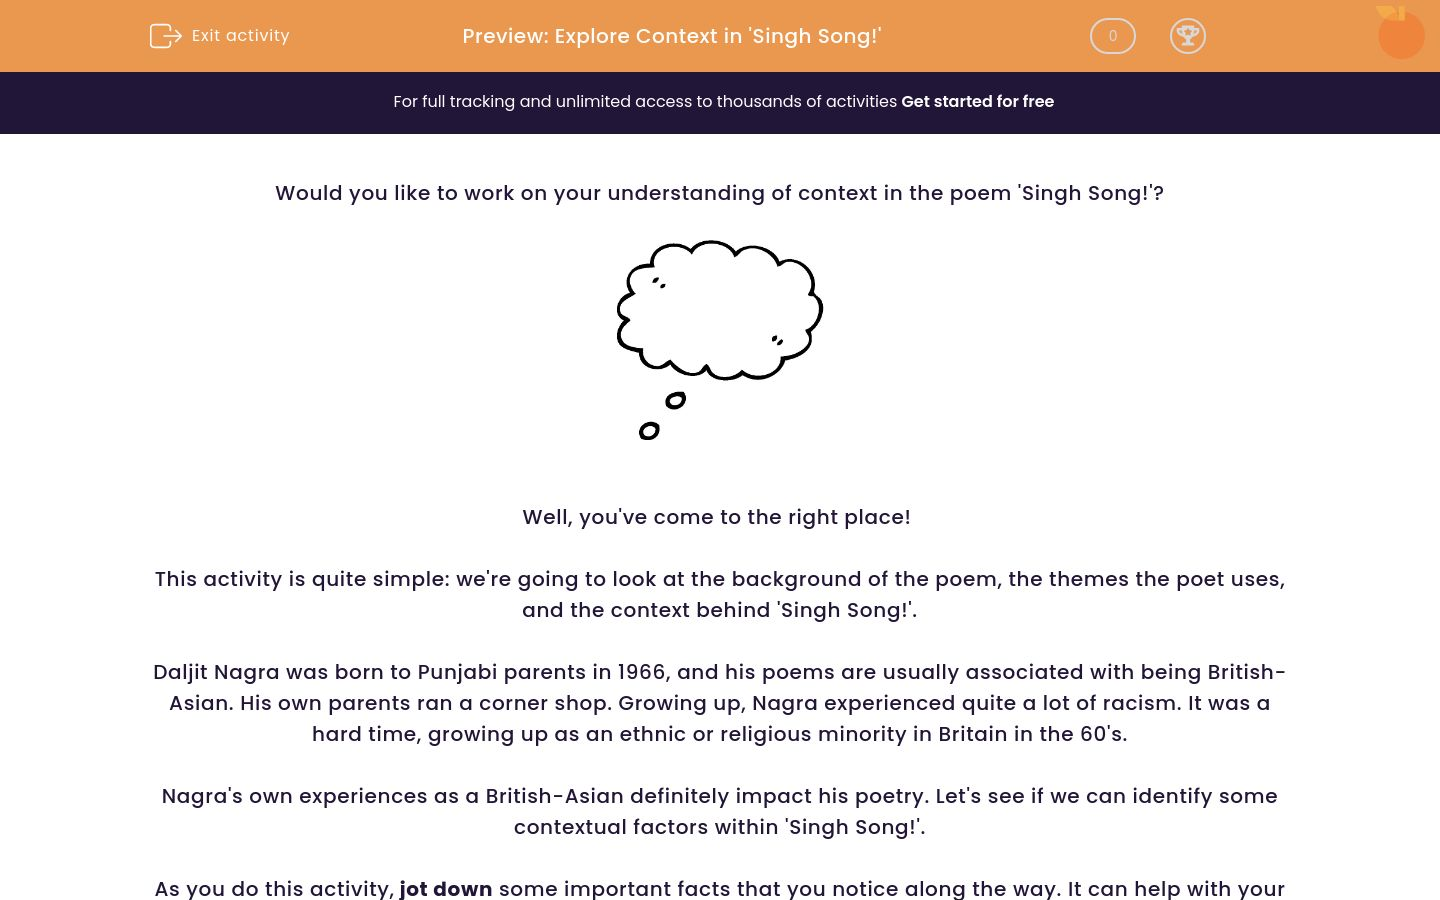Click the star inside the trophy icon
Screen dimensions: 1440x900
click(1188, 33)
